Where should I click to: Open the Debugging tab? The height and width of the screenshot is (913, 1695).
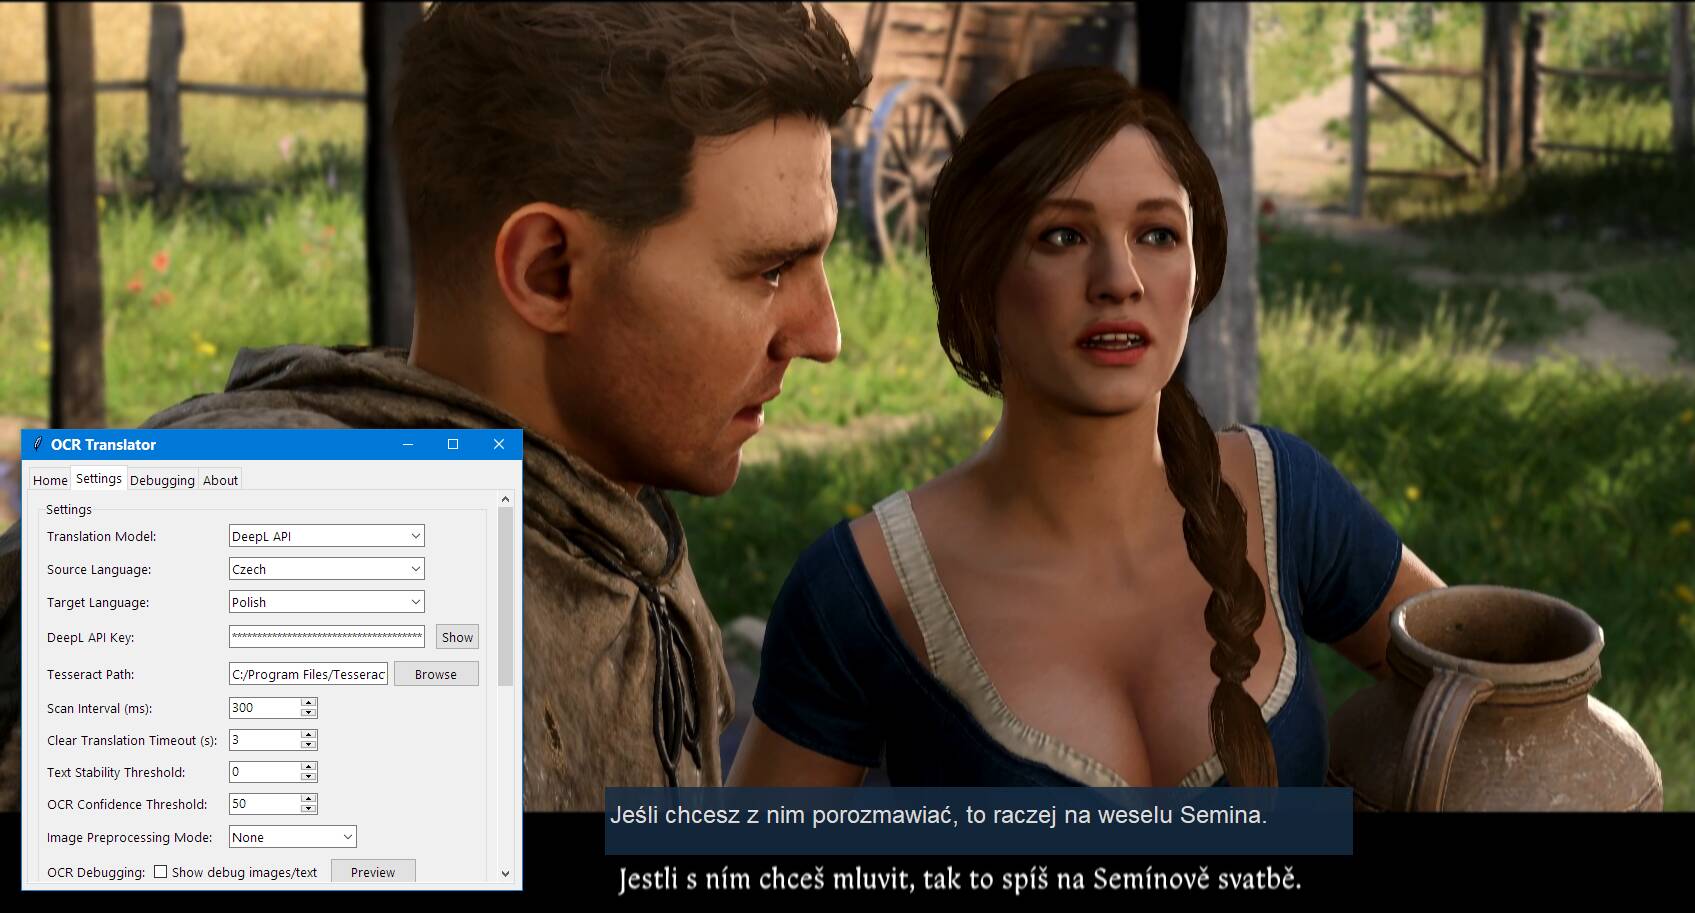pos(162,480)
